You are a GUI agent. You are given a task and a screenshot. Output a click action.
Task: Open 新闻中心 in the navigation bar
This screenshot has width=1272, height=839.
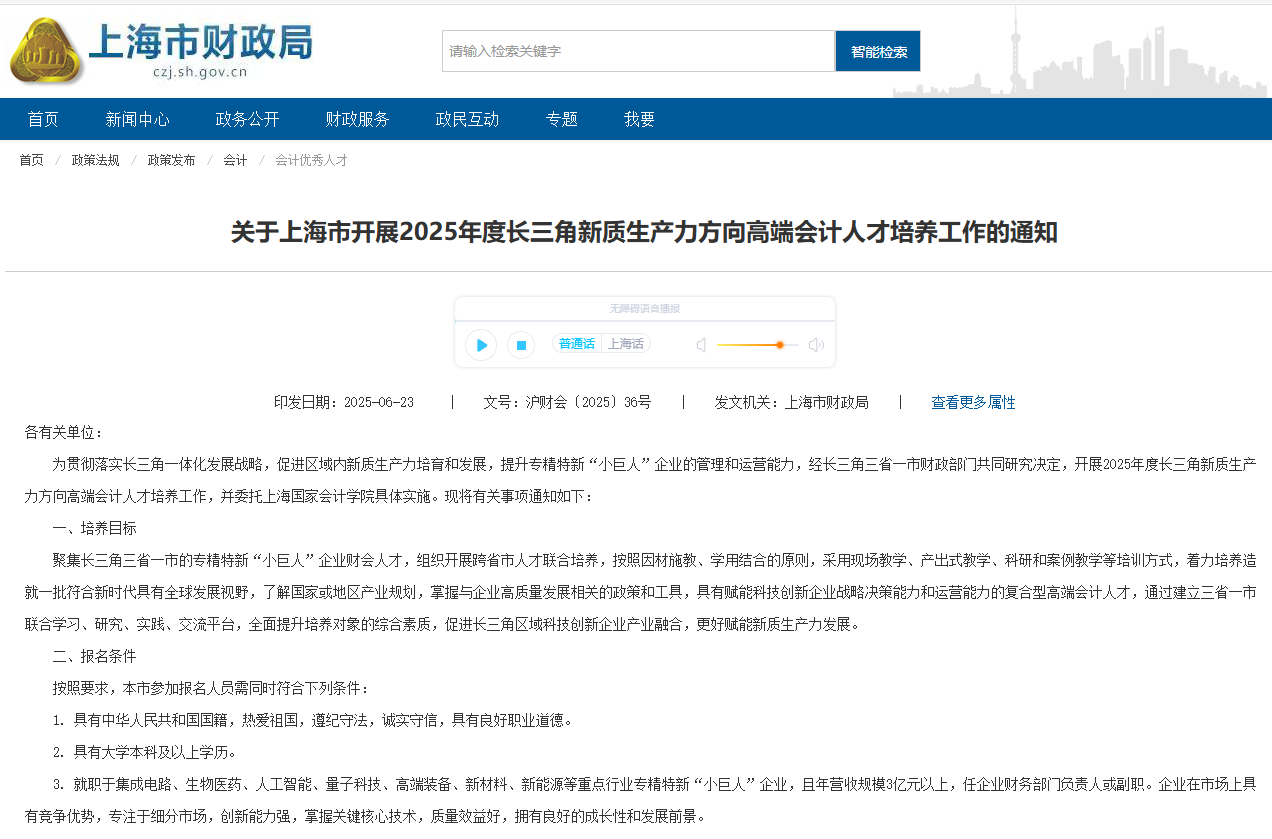tap(138, 119)
